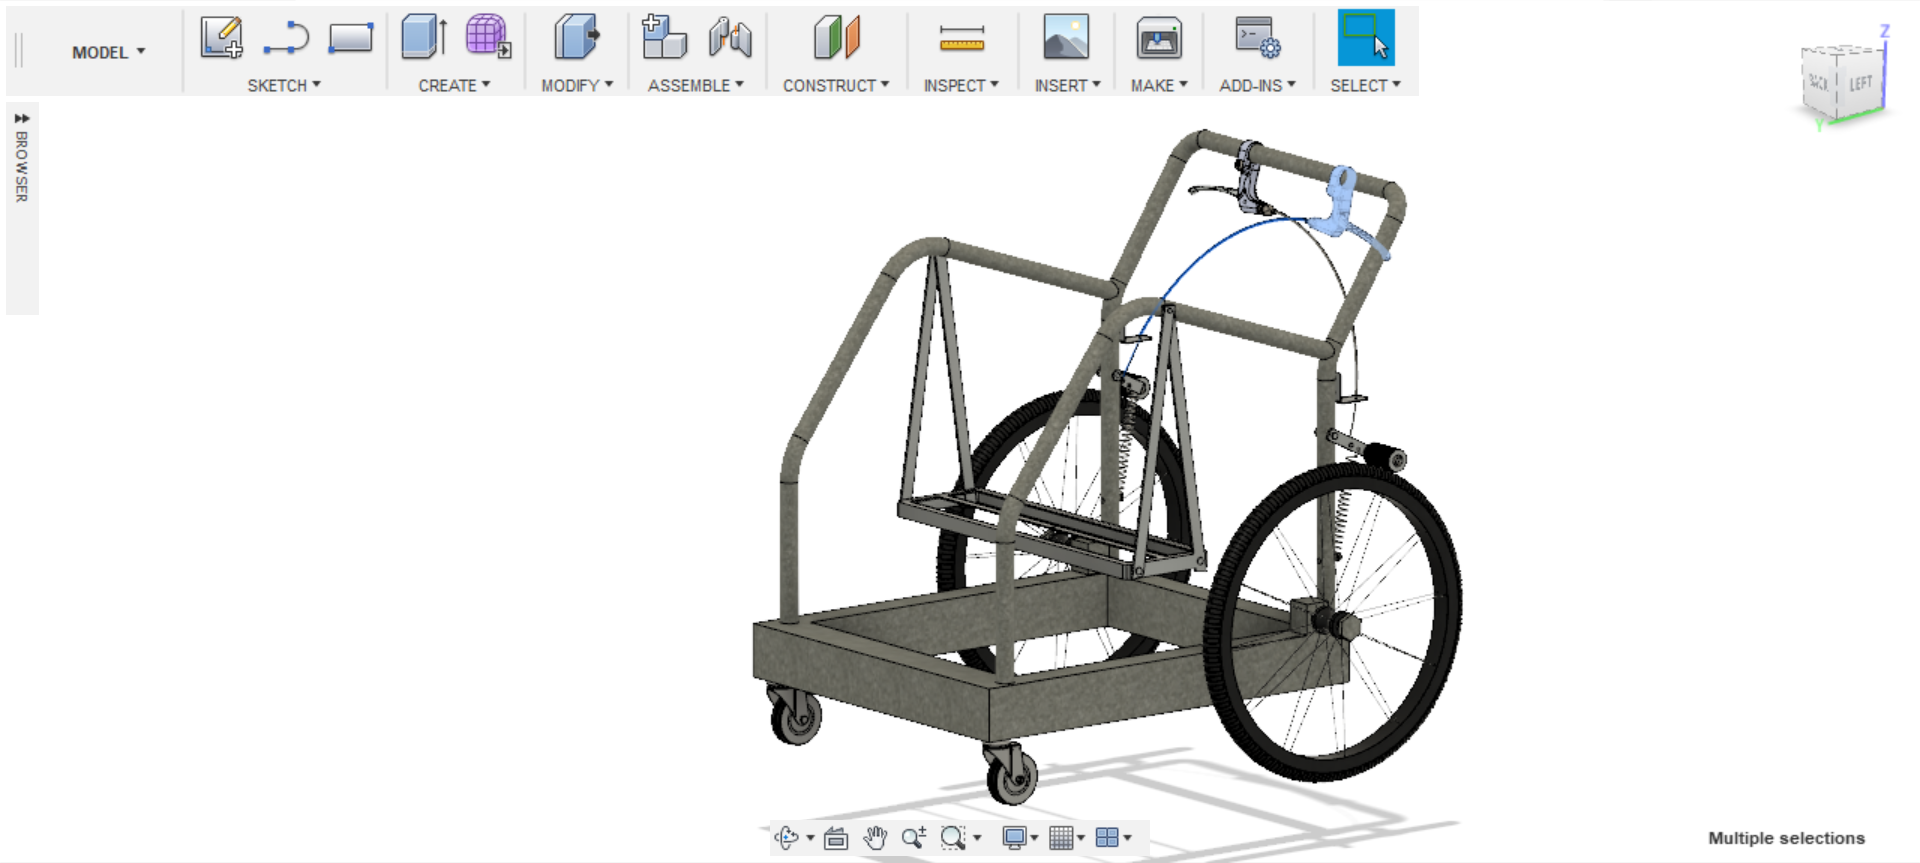This screenshot has height=863, width=1920.
Task: Select the large front spoked wheel
Action: tap(1333, 622)
